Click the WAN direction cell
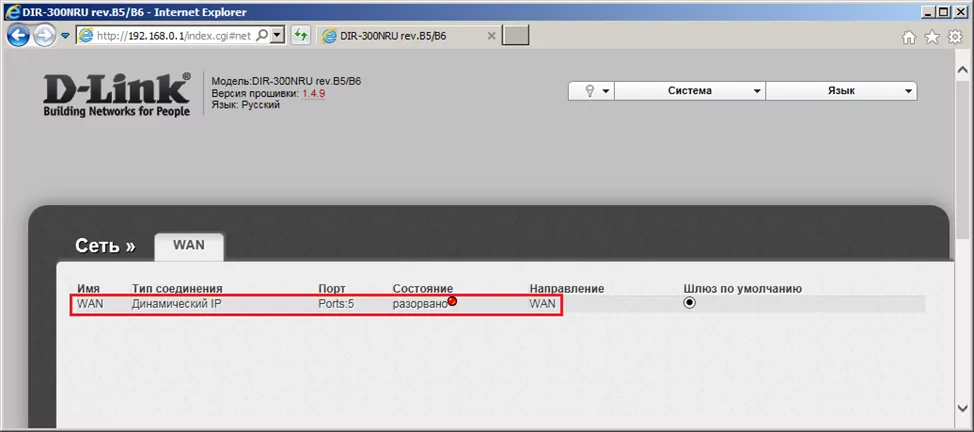This screenshot has width=974, height=432. pos(543,304)
